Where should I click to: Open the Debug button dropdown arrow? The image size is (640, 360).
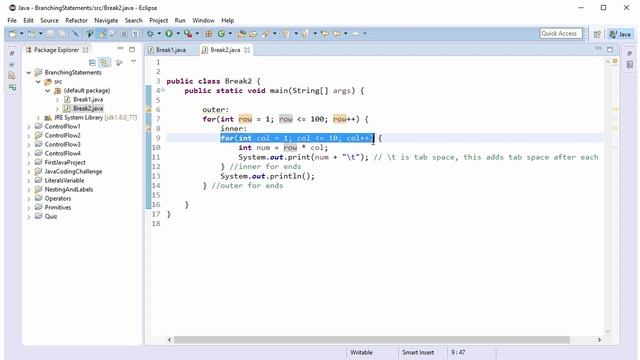click(x=159, y=34)
